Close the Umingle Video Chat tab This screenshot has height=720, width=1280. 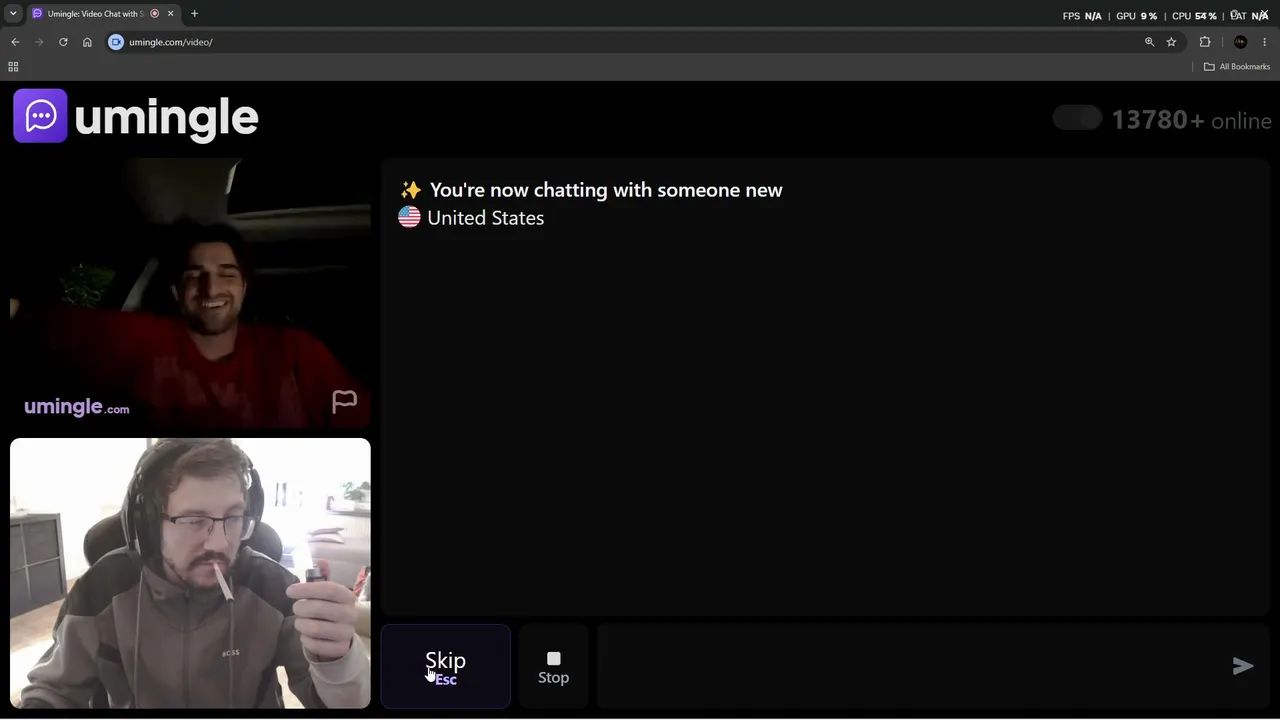coord(171,14)
